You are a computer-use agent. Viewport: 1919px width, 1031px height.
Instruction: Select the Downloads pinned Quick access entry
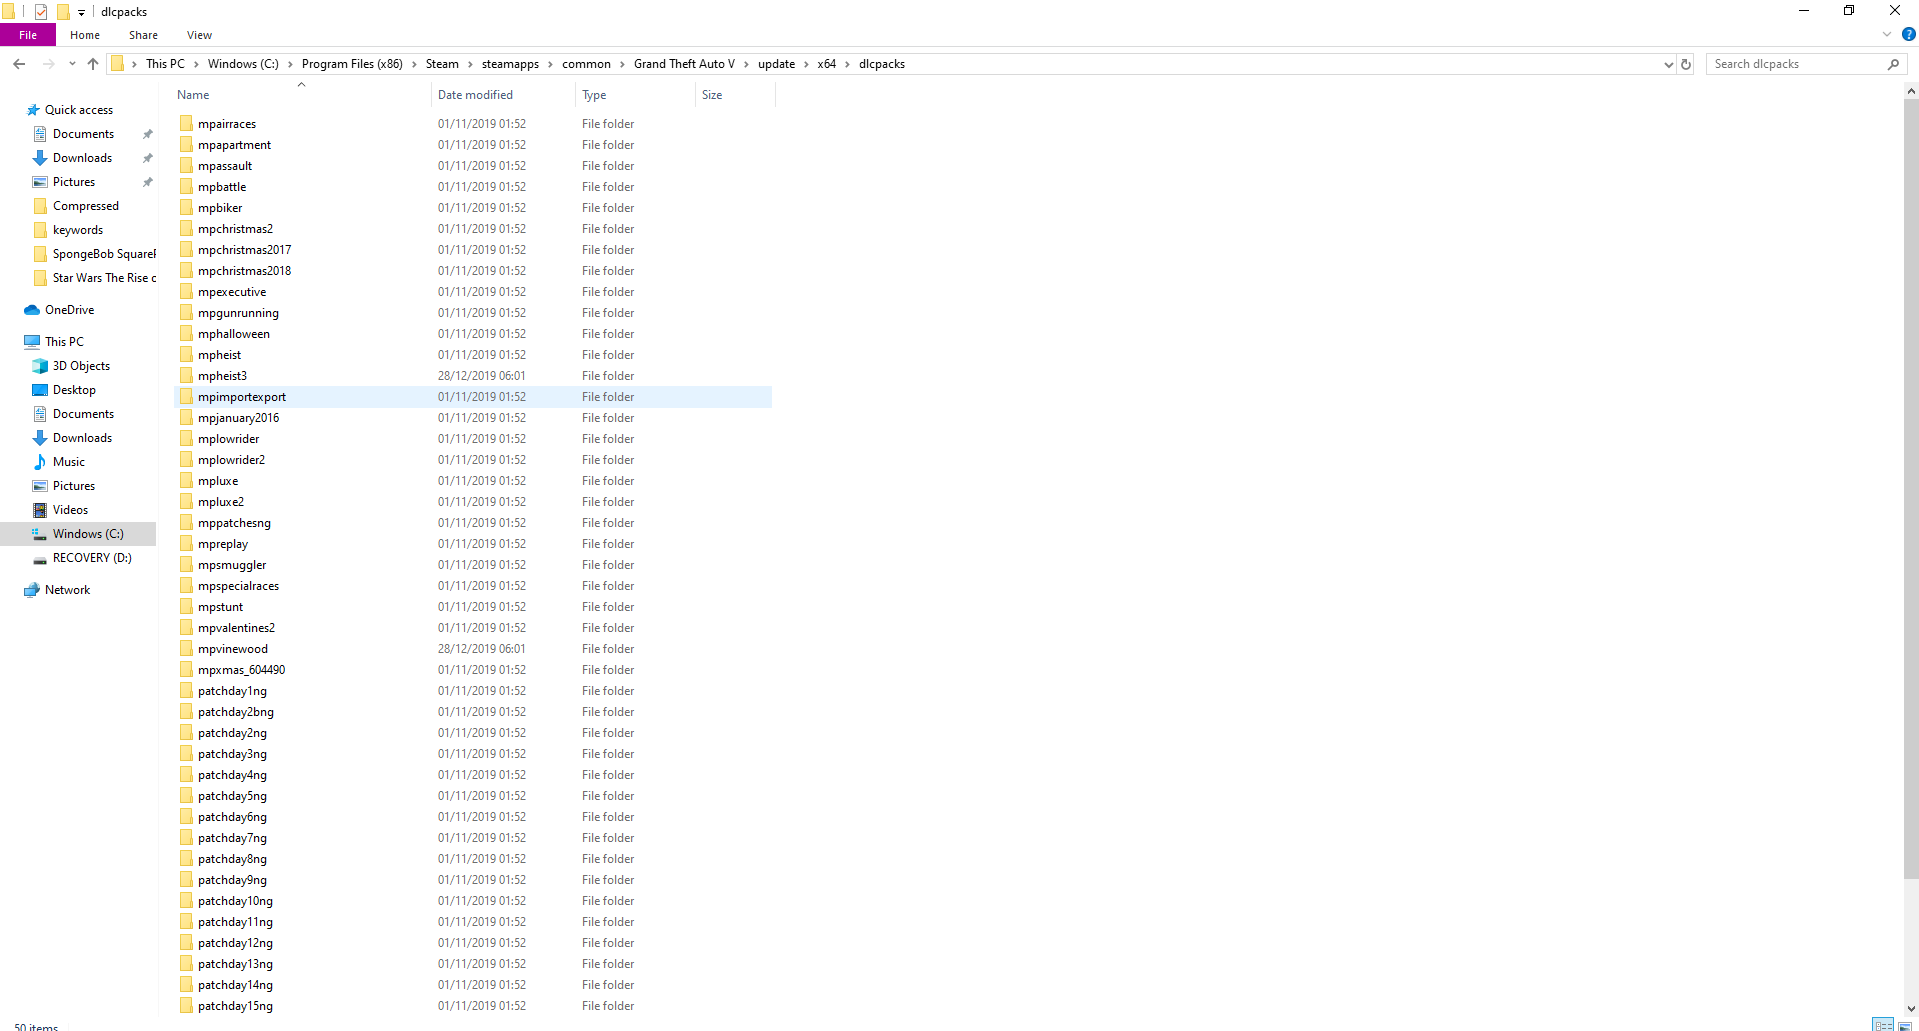coord(81,157)
